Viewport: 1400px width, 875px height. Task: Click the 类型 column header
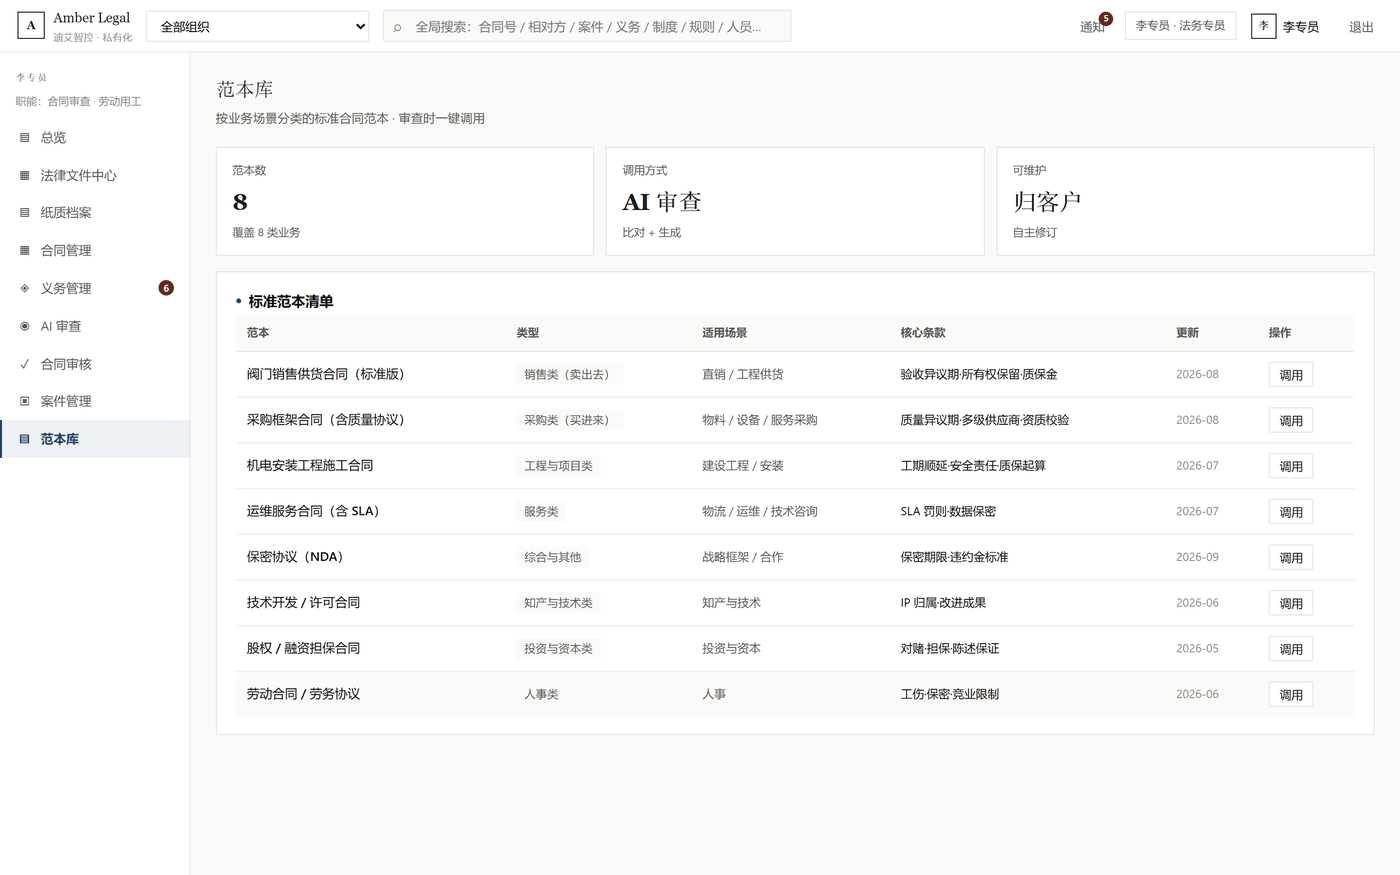click(x=528, y=333)
